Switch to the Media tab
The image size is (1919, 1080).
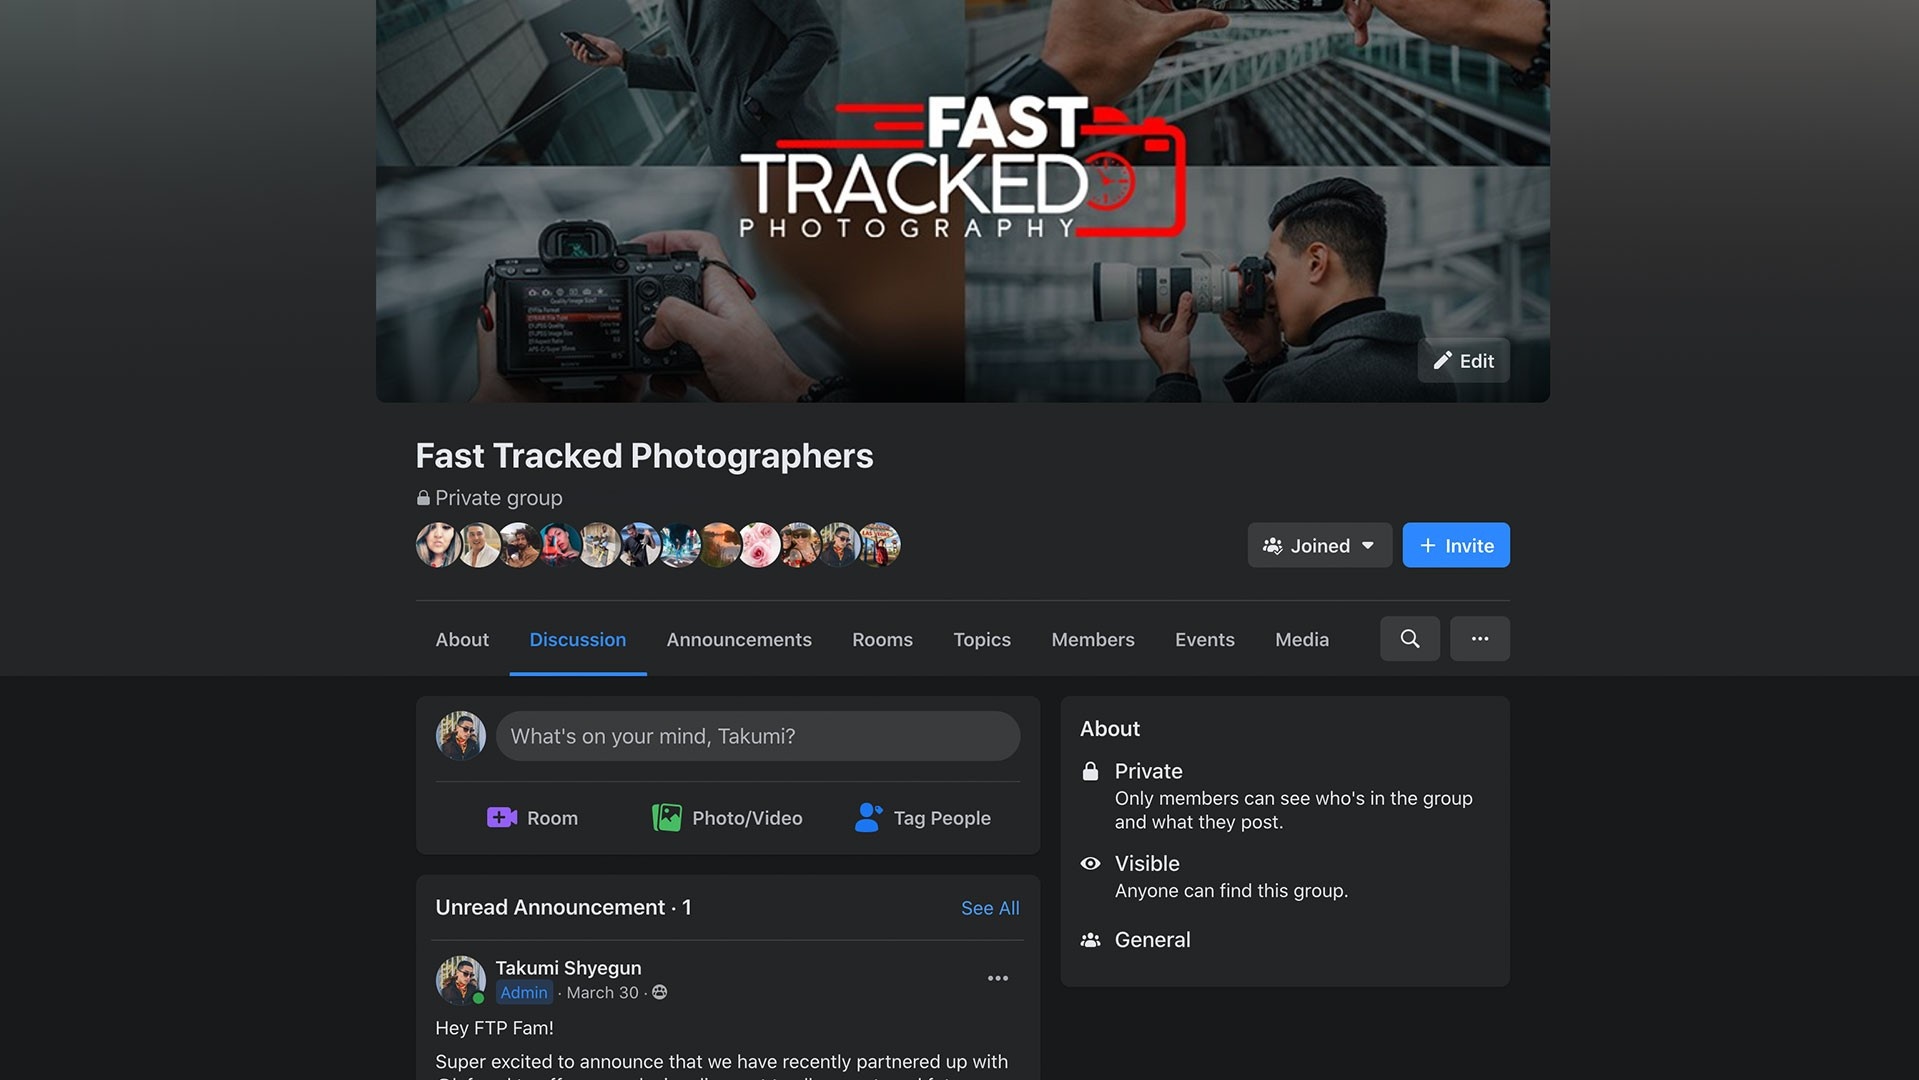click(x=1302, y=639)
